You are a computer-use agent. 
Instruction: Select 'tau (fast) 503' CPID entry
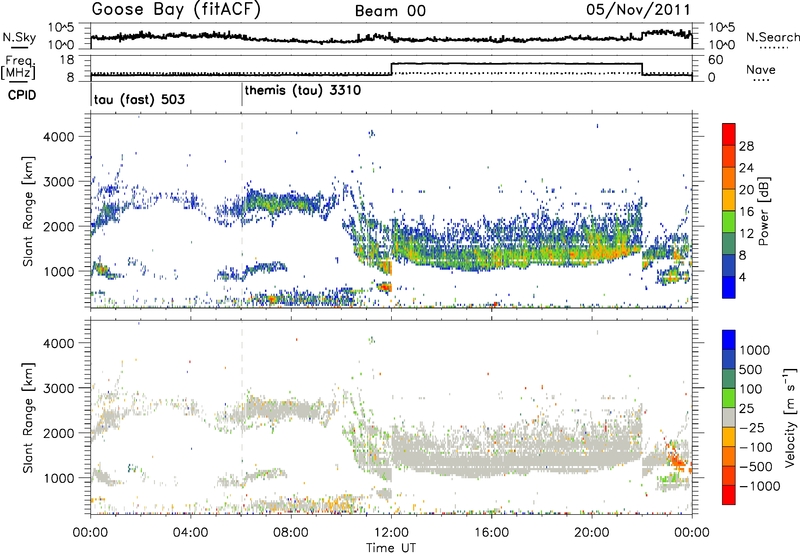click(139, 99)
